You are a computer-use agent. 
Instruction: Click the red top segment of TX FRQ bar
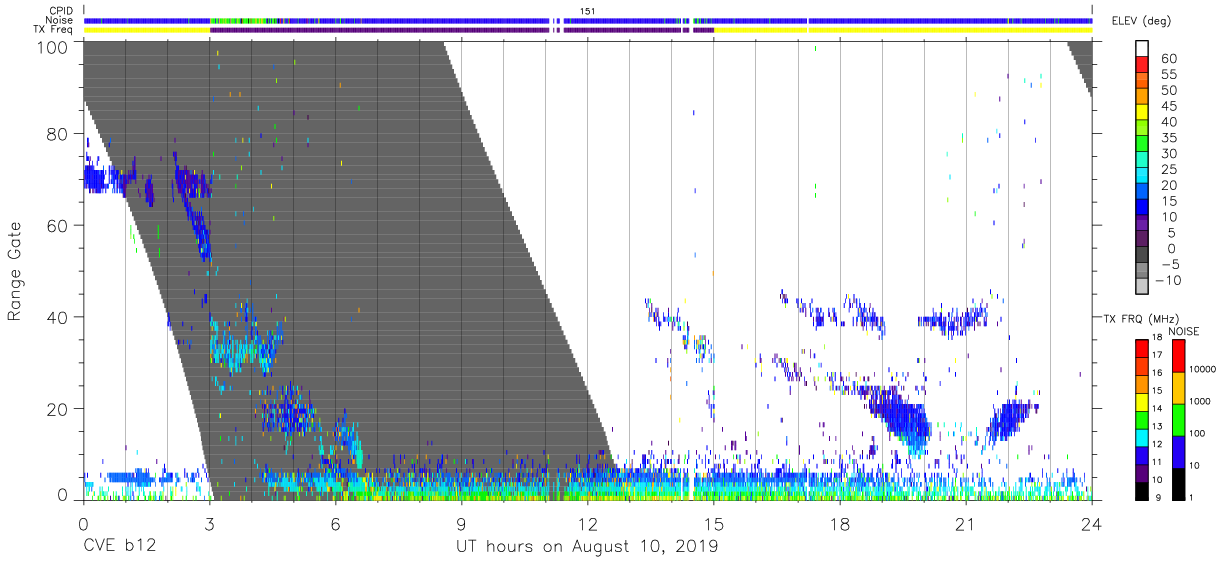tap(1142, 349)
